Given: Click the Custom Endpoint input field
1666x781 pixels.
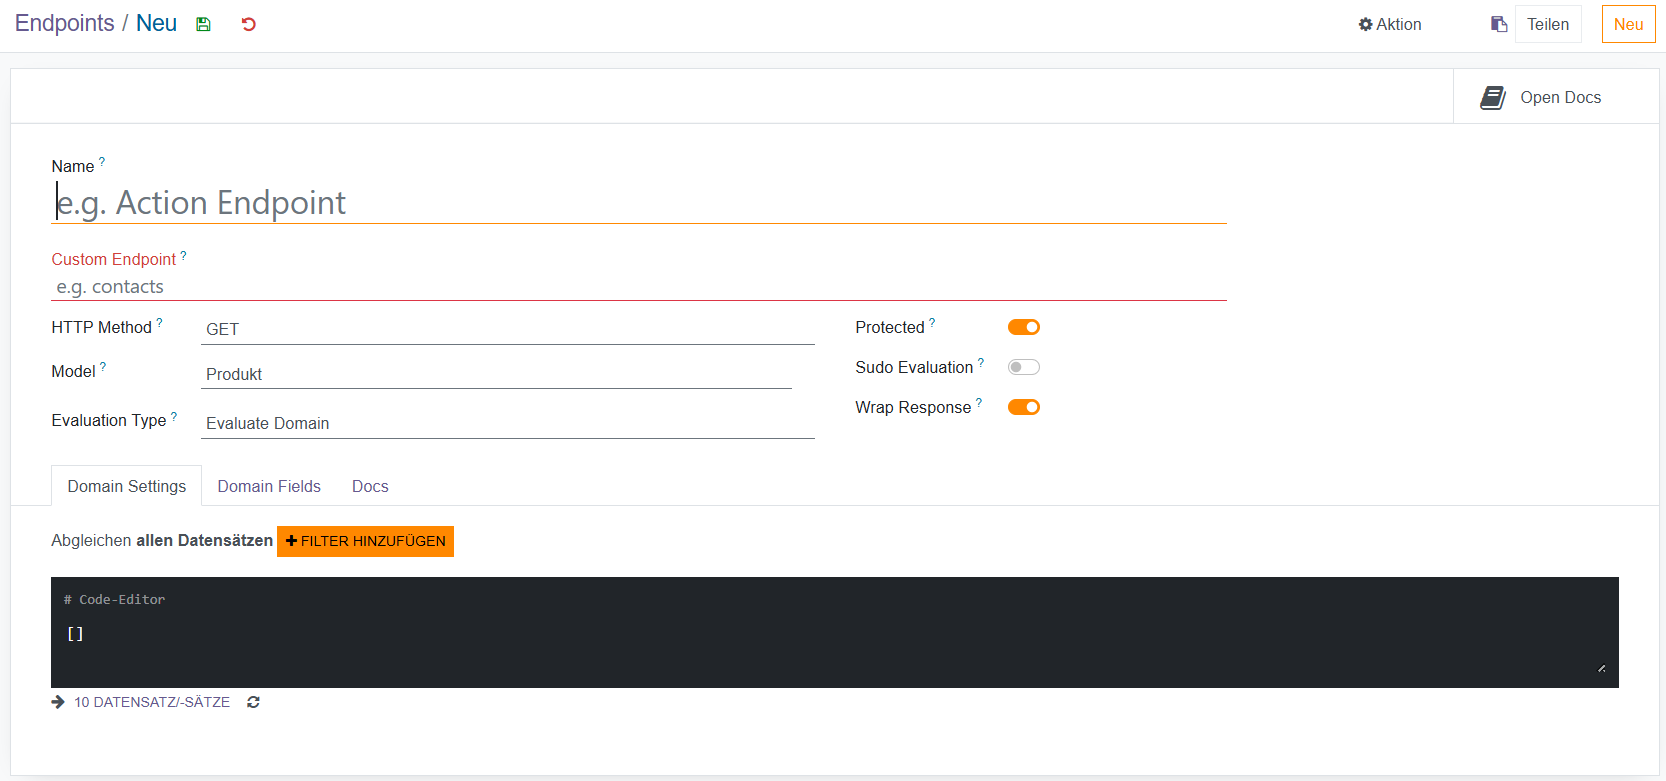Looking at the screenshot, I should coord(639,287).
